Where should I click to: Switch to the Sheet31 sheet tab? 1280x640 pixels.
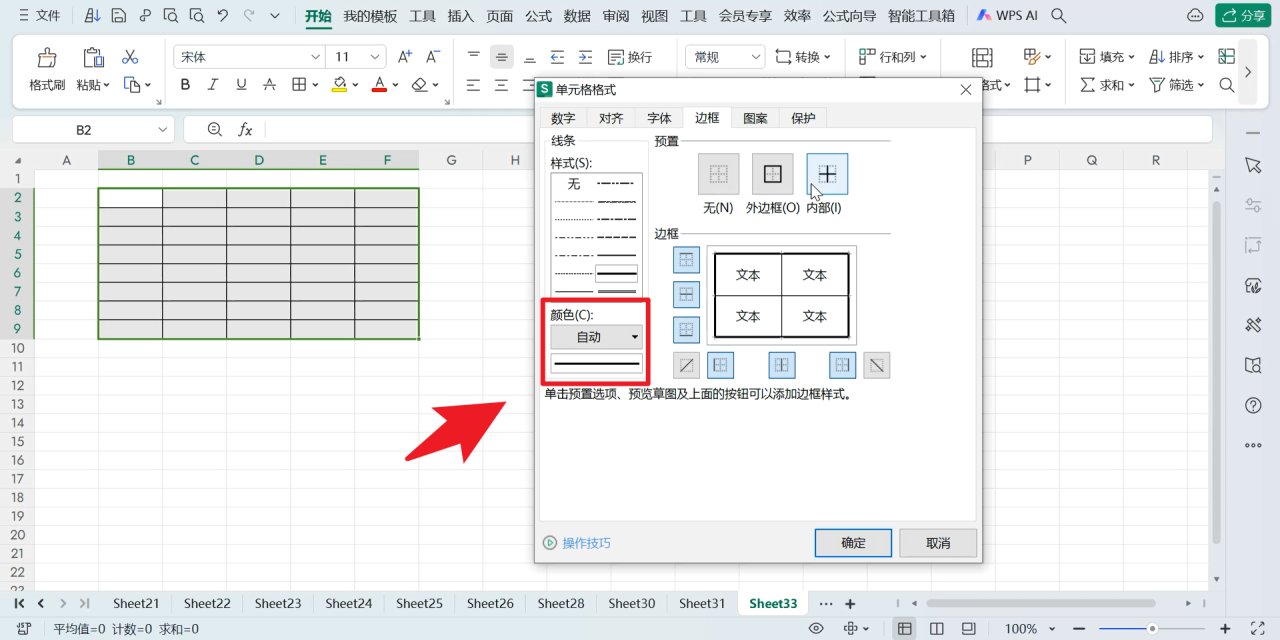702,603
